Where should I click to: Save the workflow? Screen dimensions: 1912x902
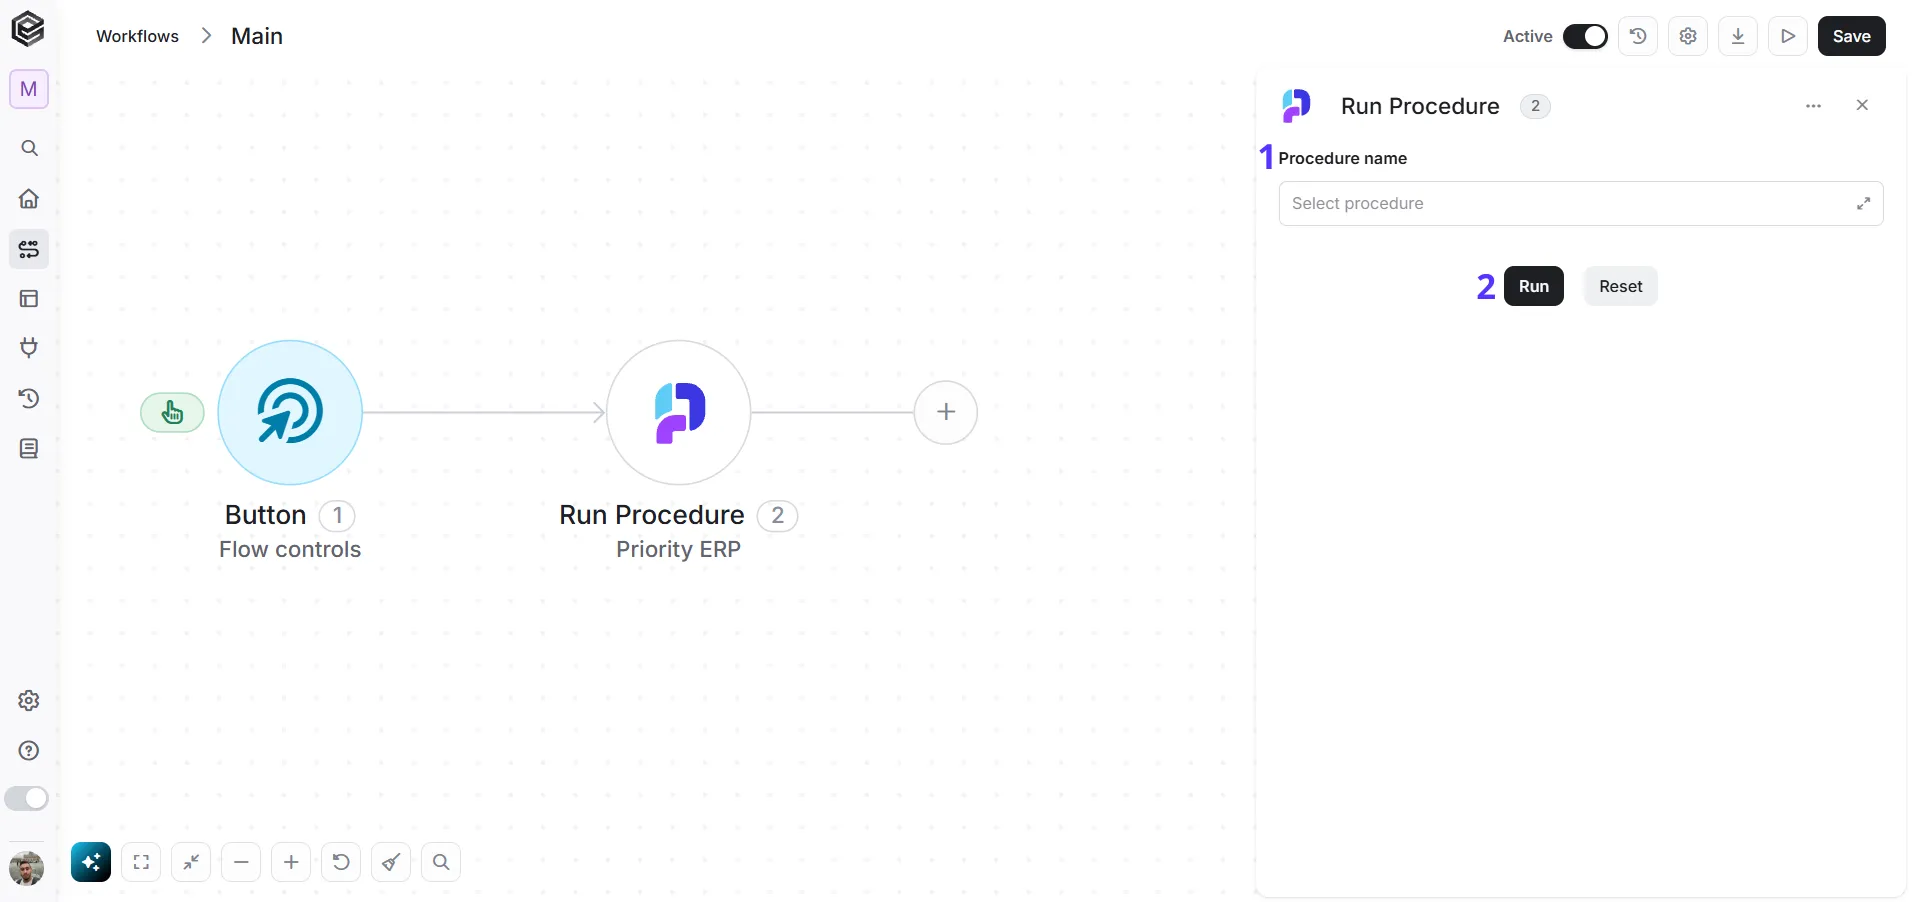[x=1851, y=36]
